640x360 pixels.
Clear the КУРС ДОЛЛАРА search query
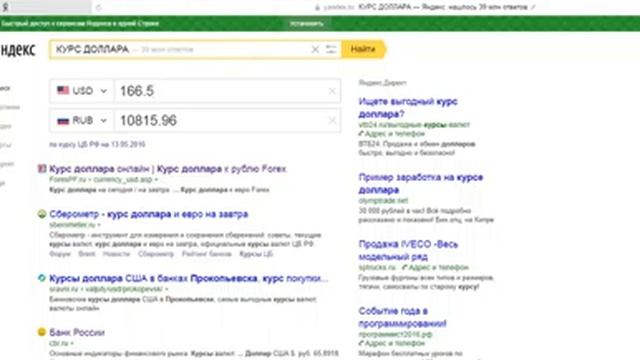pyautogui.click(x=315, y=49)
